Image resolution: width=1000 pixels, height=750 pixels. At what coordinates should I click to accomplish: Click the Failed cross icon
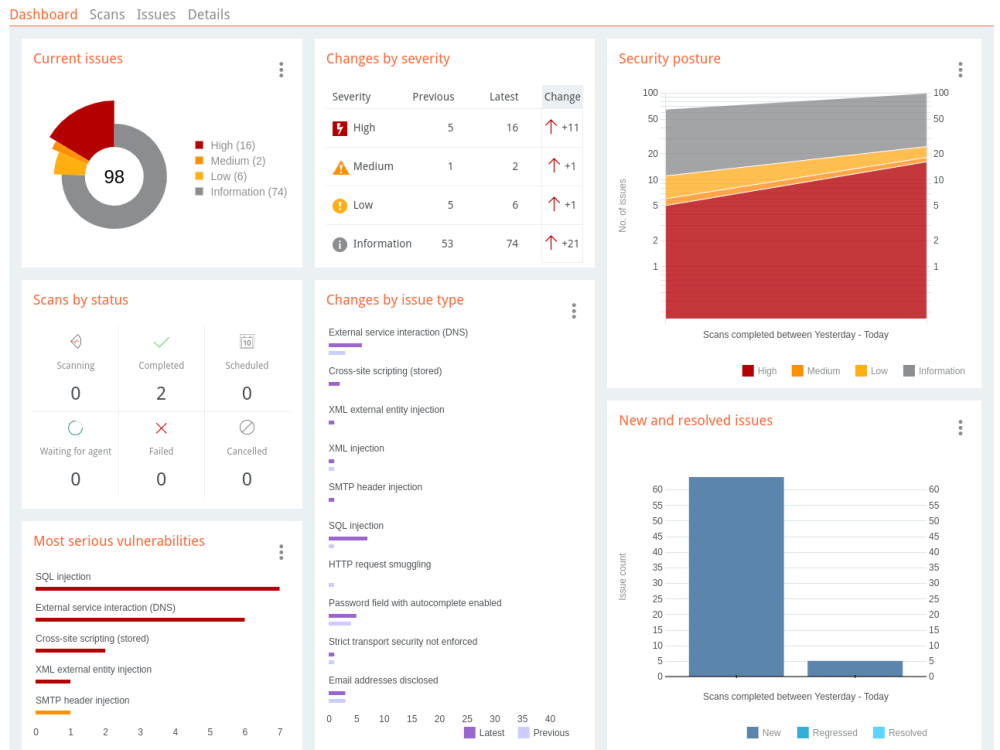click(x=161, y=428)
